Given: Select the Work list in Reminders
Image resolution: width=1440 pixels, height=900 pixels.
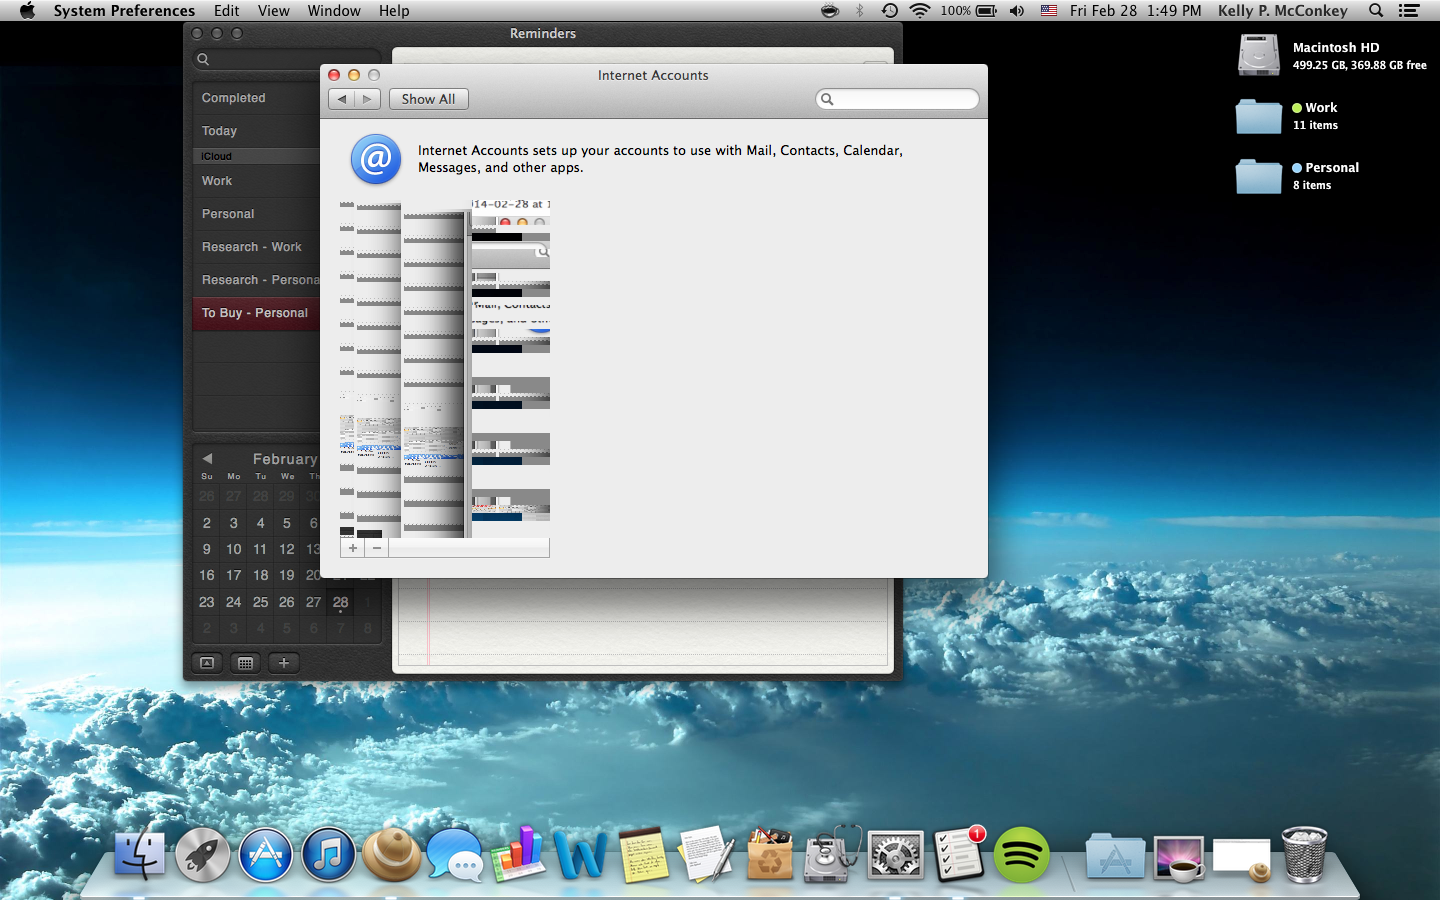Looking at the screenshot, I should click(x=257, y=181).
